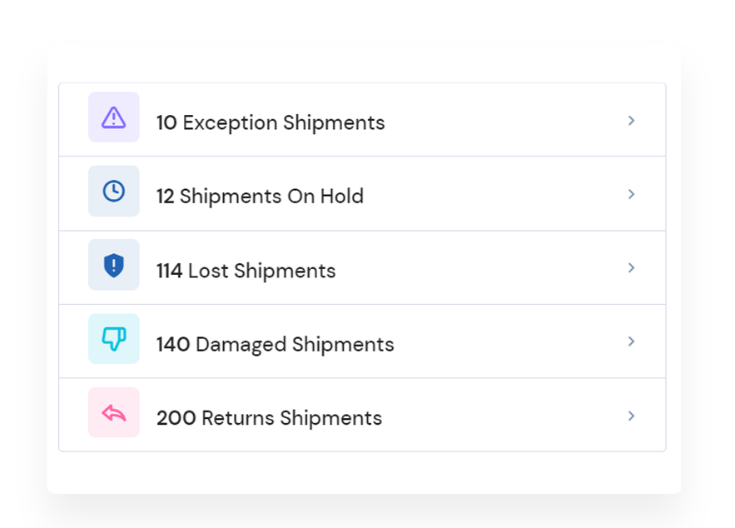Expand the Damaged Shipments chevron arrow
This screenshot has width=735, height=528.
[631, 341]
